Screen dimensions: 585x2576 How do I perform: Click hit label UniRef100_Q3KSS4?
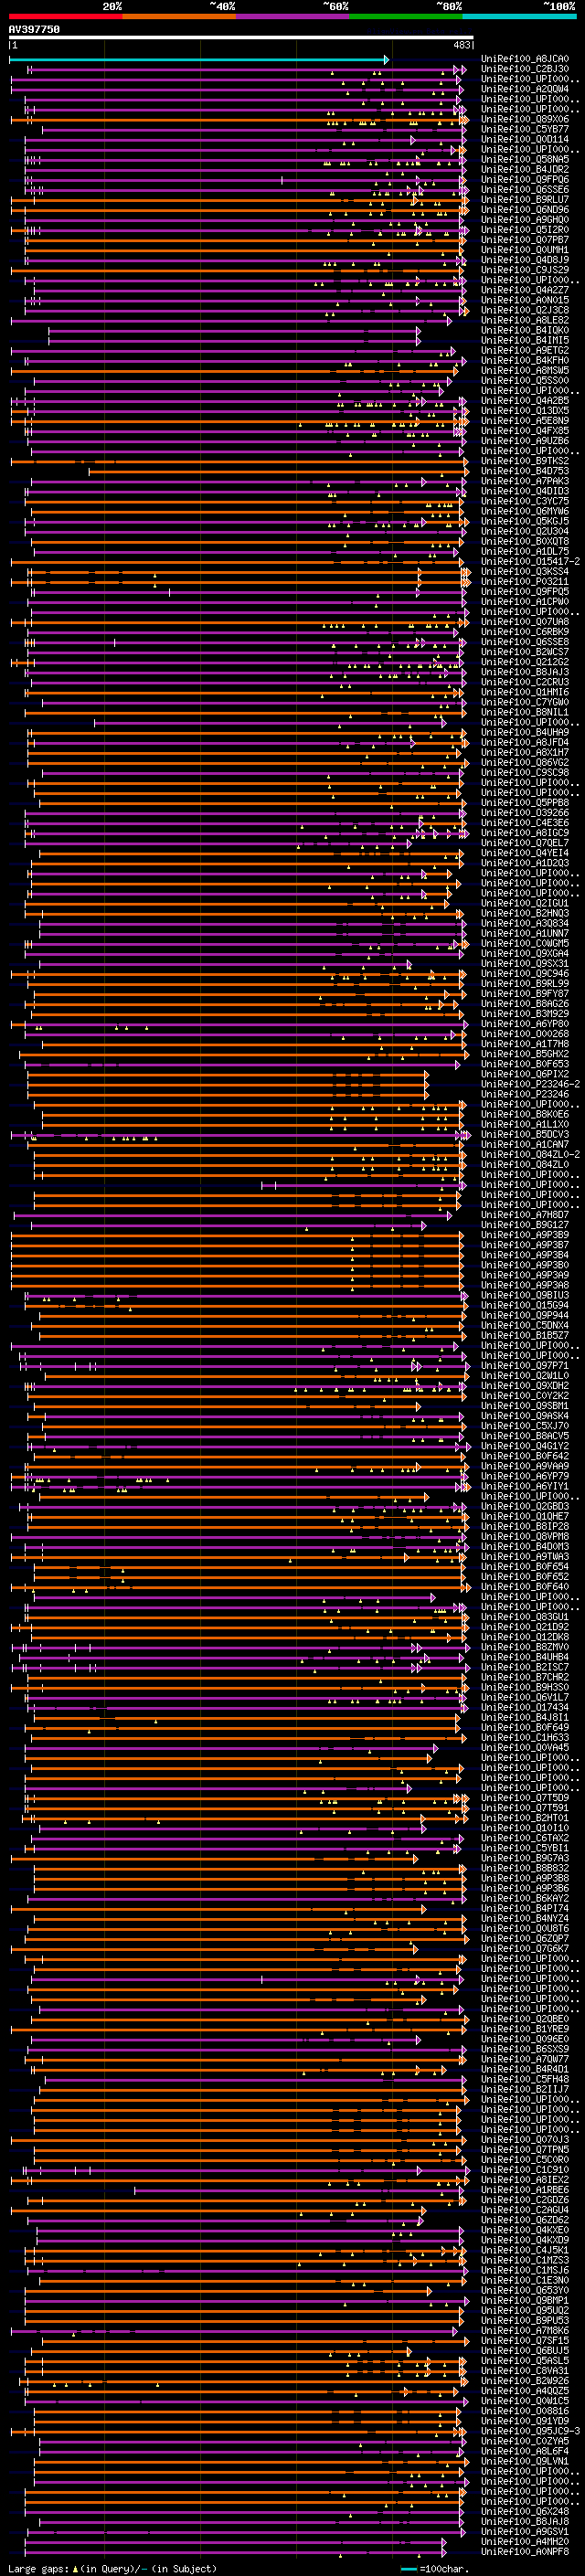(x=525, y=572)
